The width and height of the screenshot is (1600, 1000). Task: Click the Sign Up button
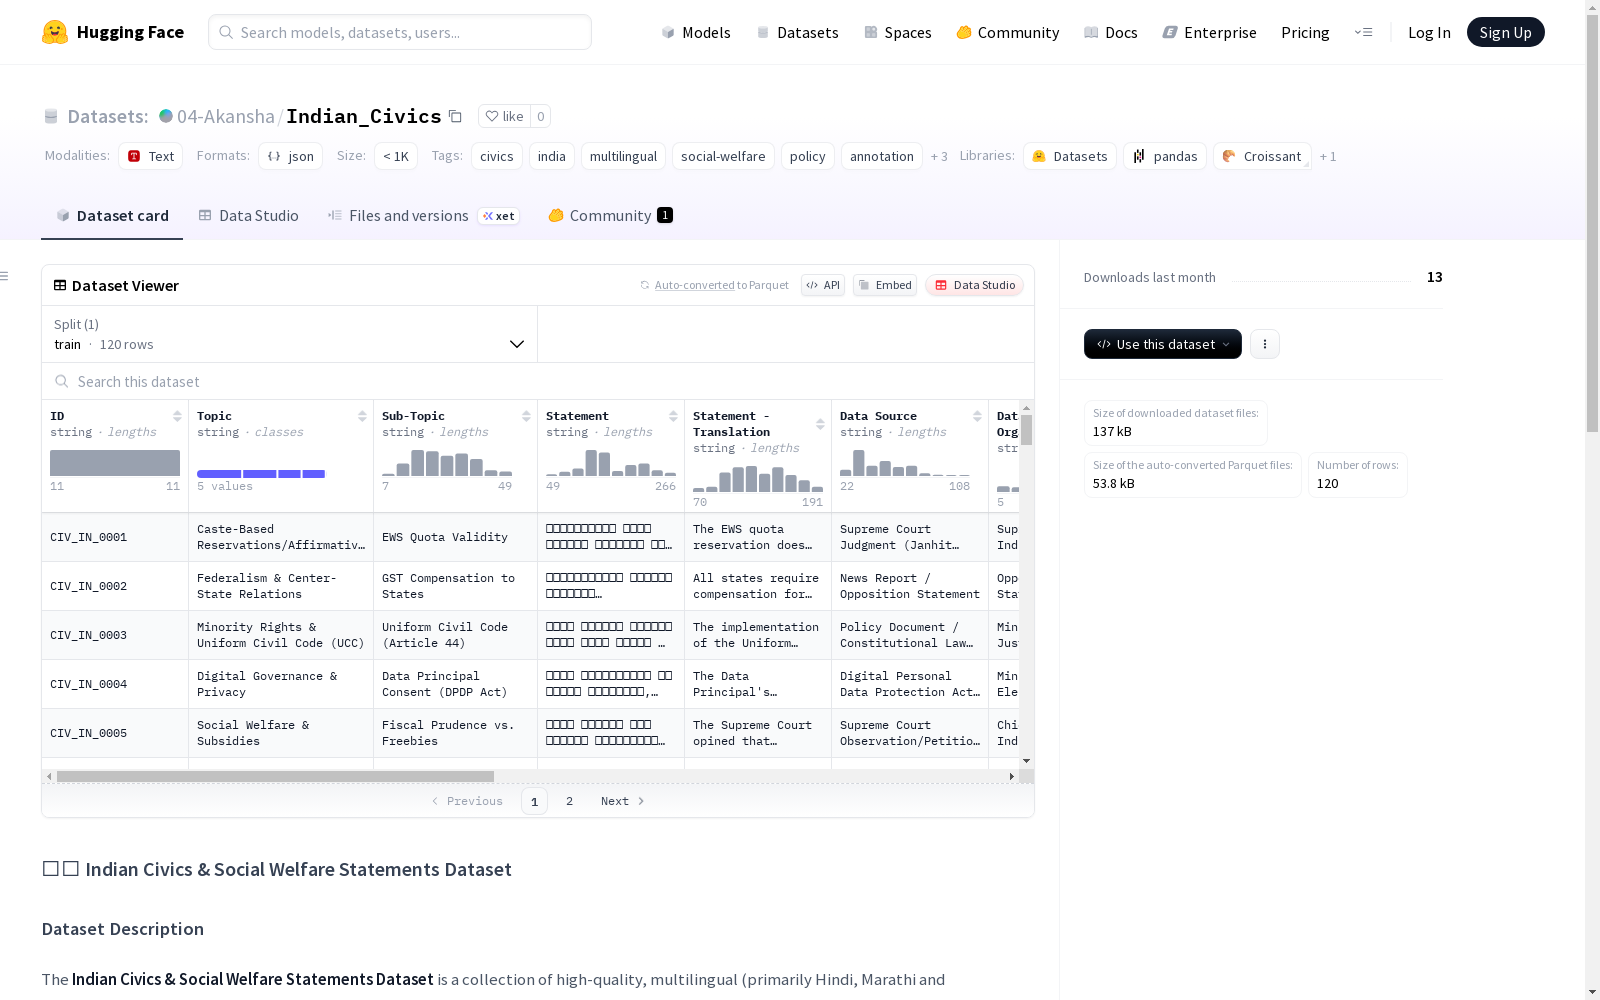(1505, 32)
